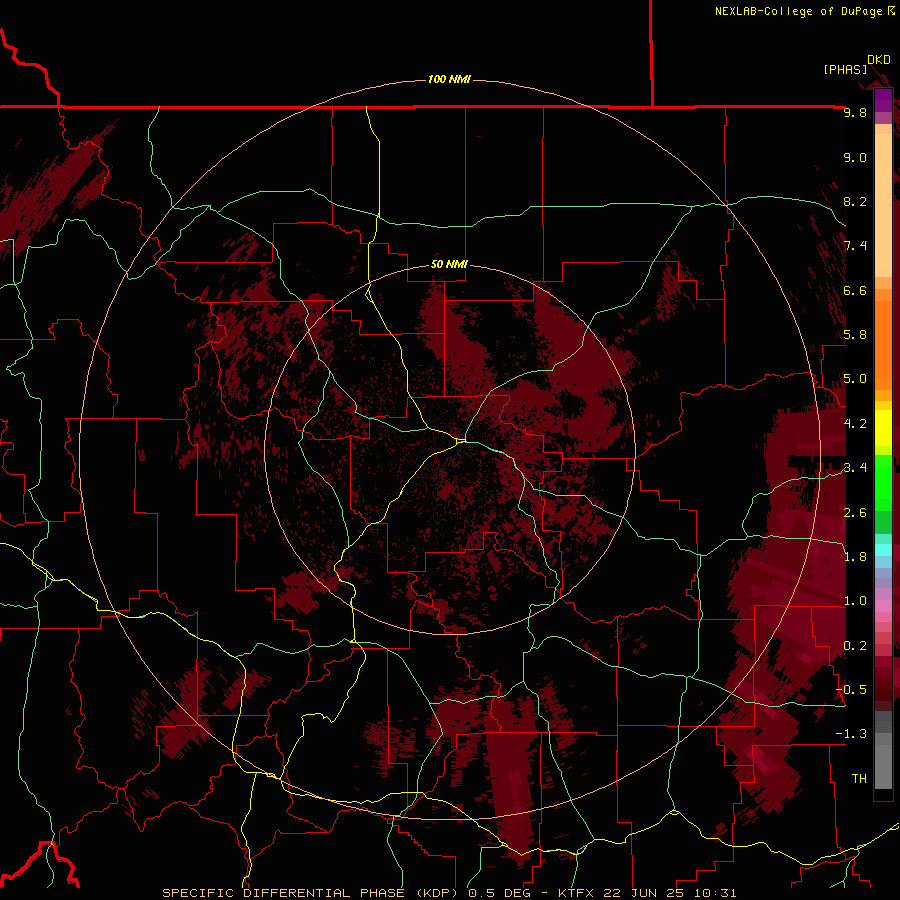
Task: Click the [PHAS] legend label
Action: [845, 70]
